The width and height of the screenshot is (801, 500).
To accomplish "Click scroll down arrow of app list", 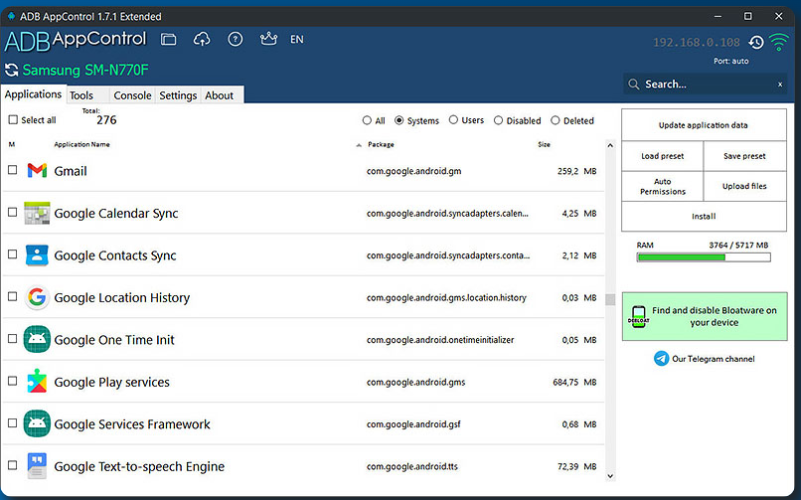I will [610, 475].
